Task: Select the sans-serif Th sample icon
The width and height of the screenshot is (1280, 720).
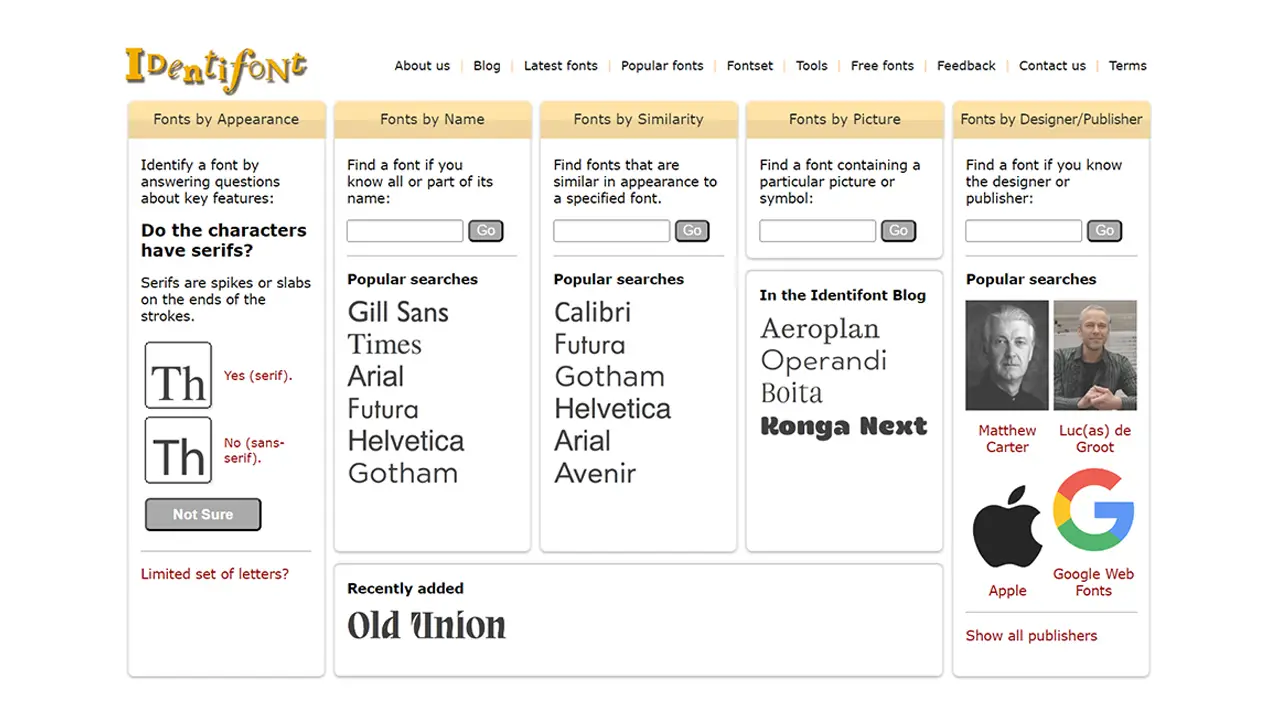Action: 178,450
